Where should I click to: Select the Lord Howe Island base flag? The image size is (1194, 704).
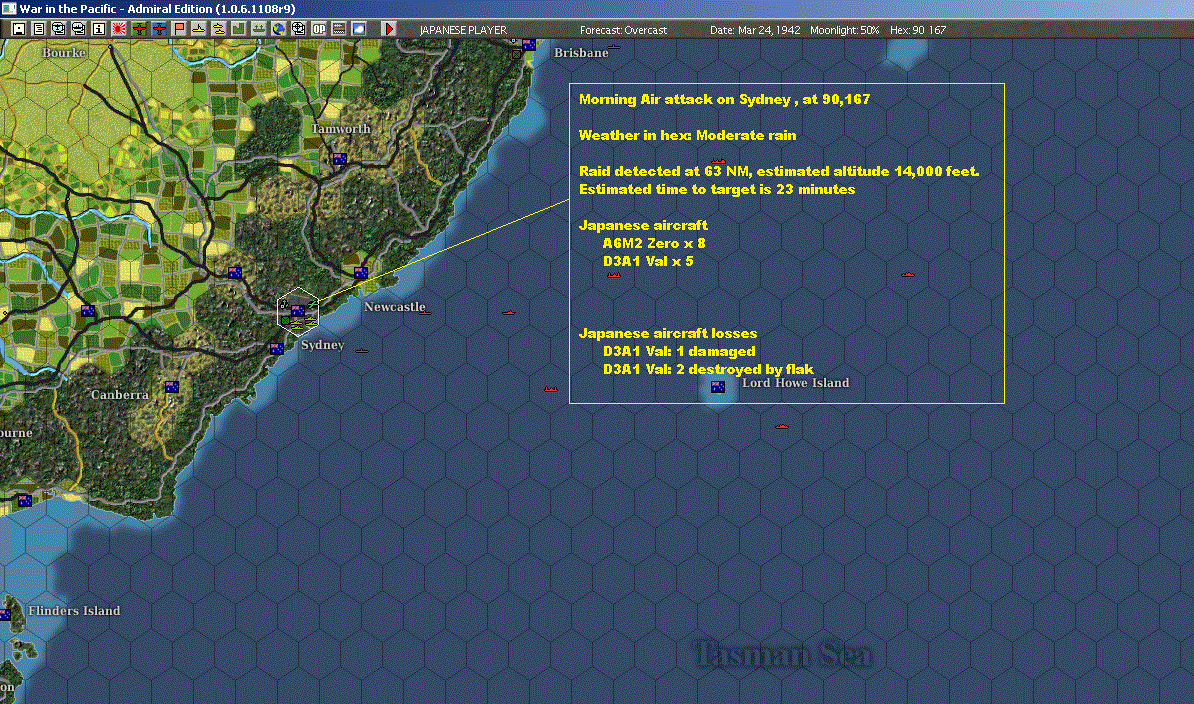coord(717,387)
